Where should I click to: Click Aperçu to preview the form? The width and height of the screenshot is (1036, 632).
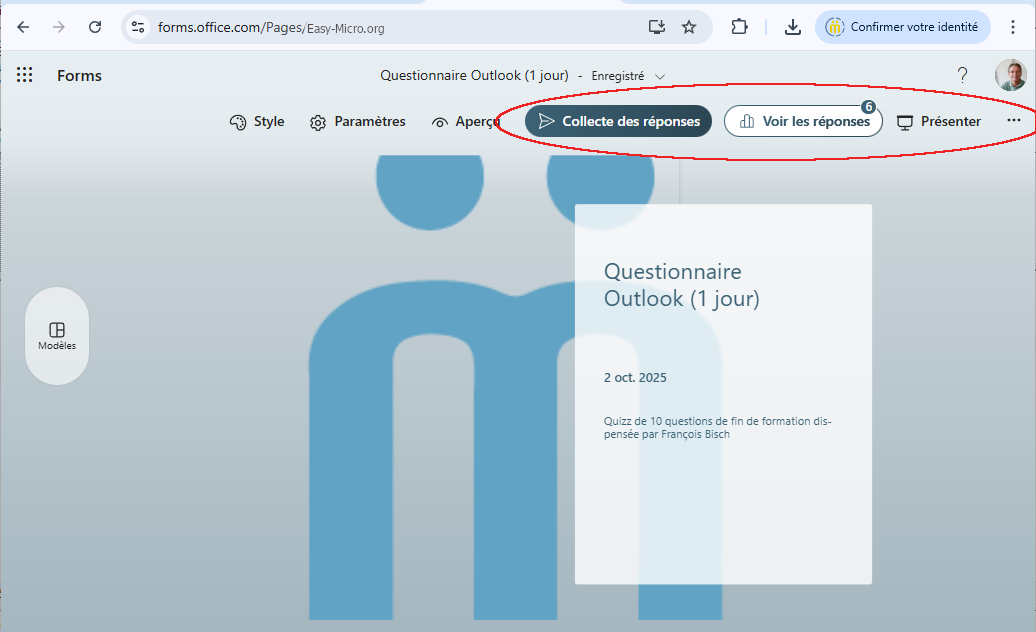click(465, 122)
